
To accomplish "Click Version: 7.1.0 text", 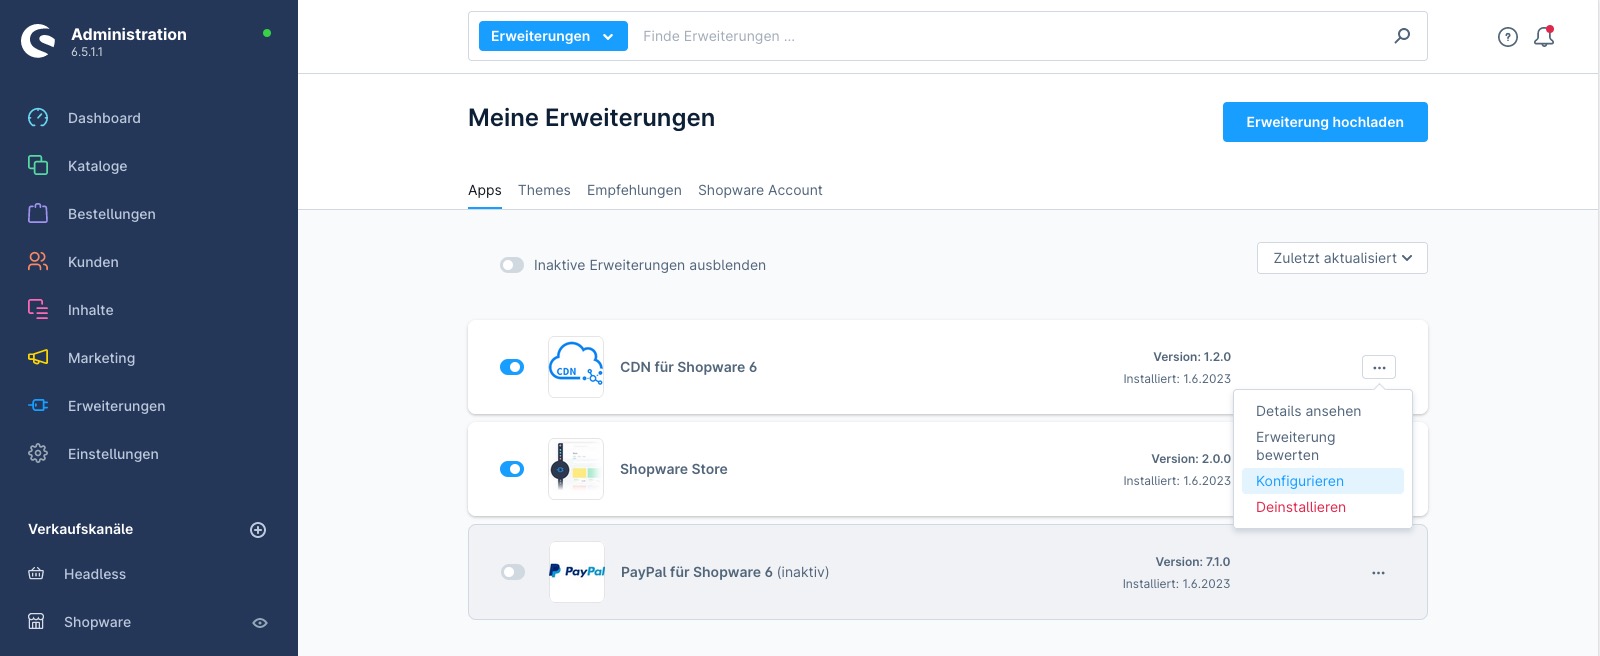I will [x=1193, y=562].
